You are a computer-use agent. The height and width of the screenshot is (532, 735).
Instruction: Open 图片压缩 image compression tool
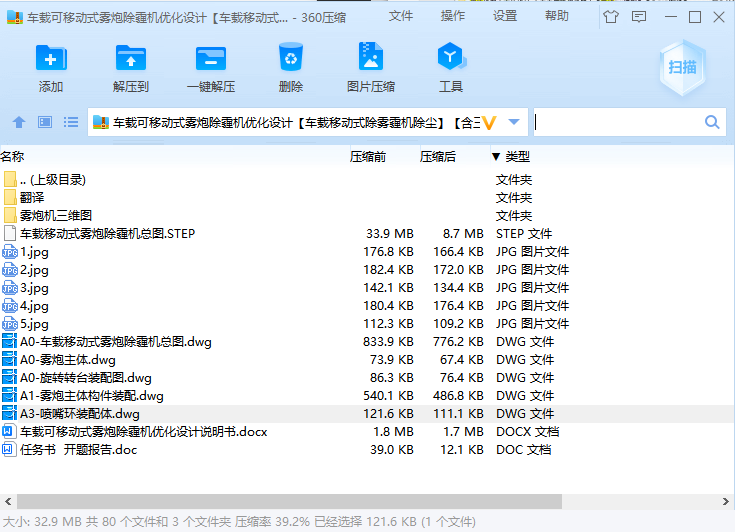point(371,56)
